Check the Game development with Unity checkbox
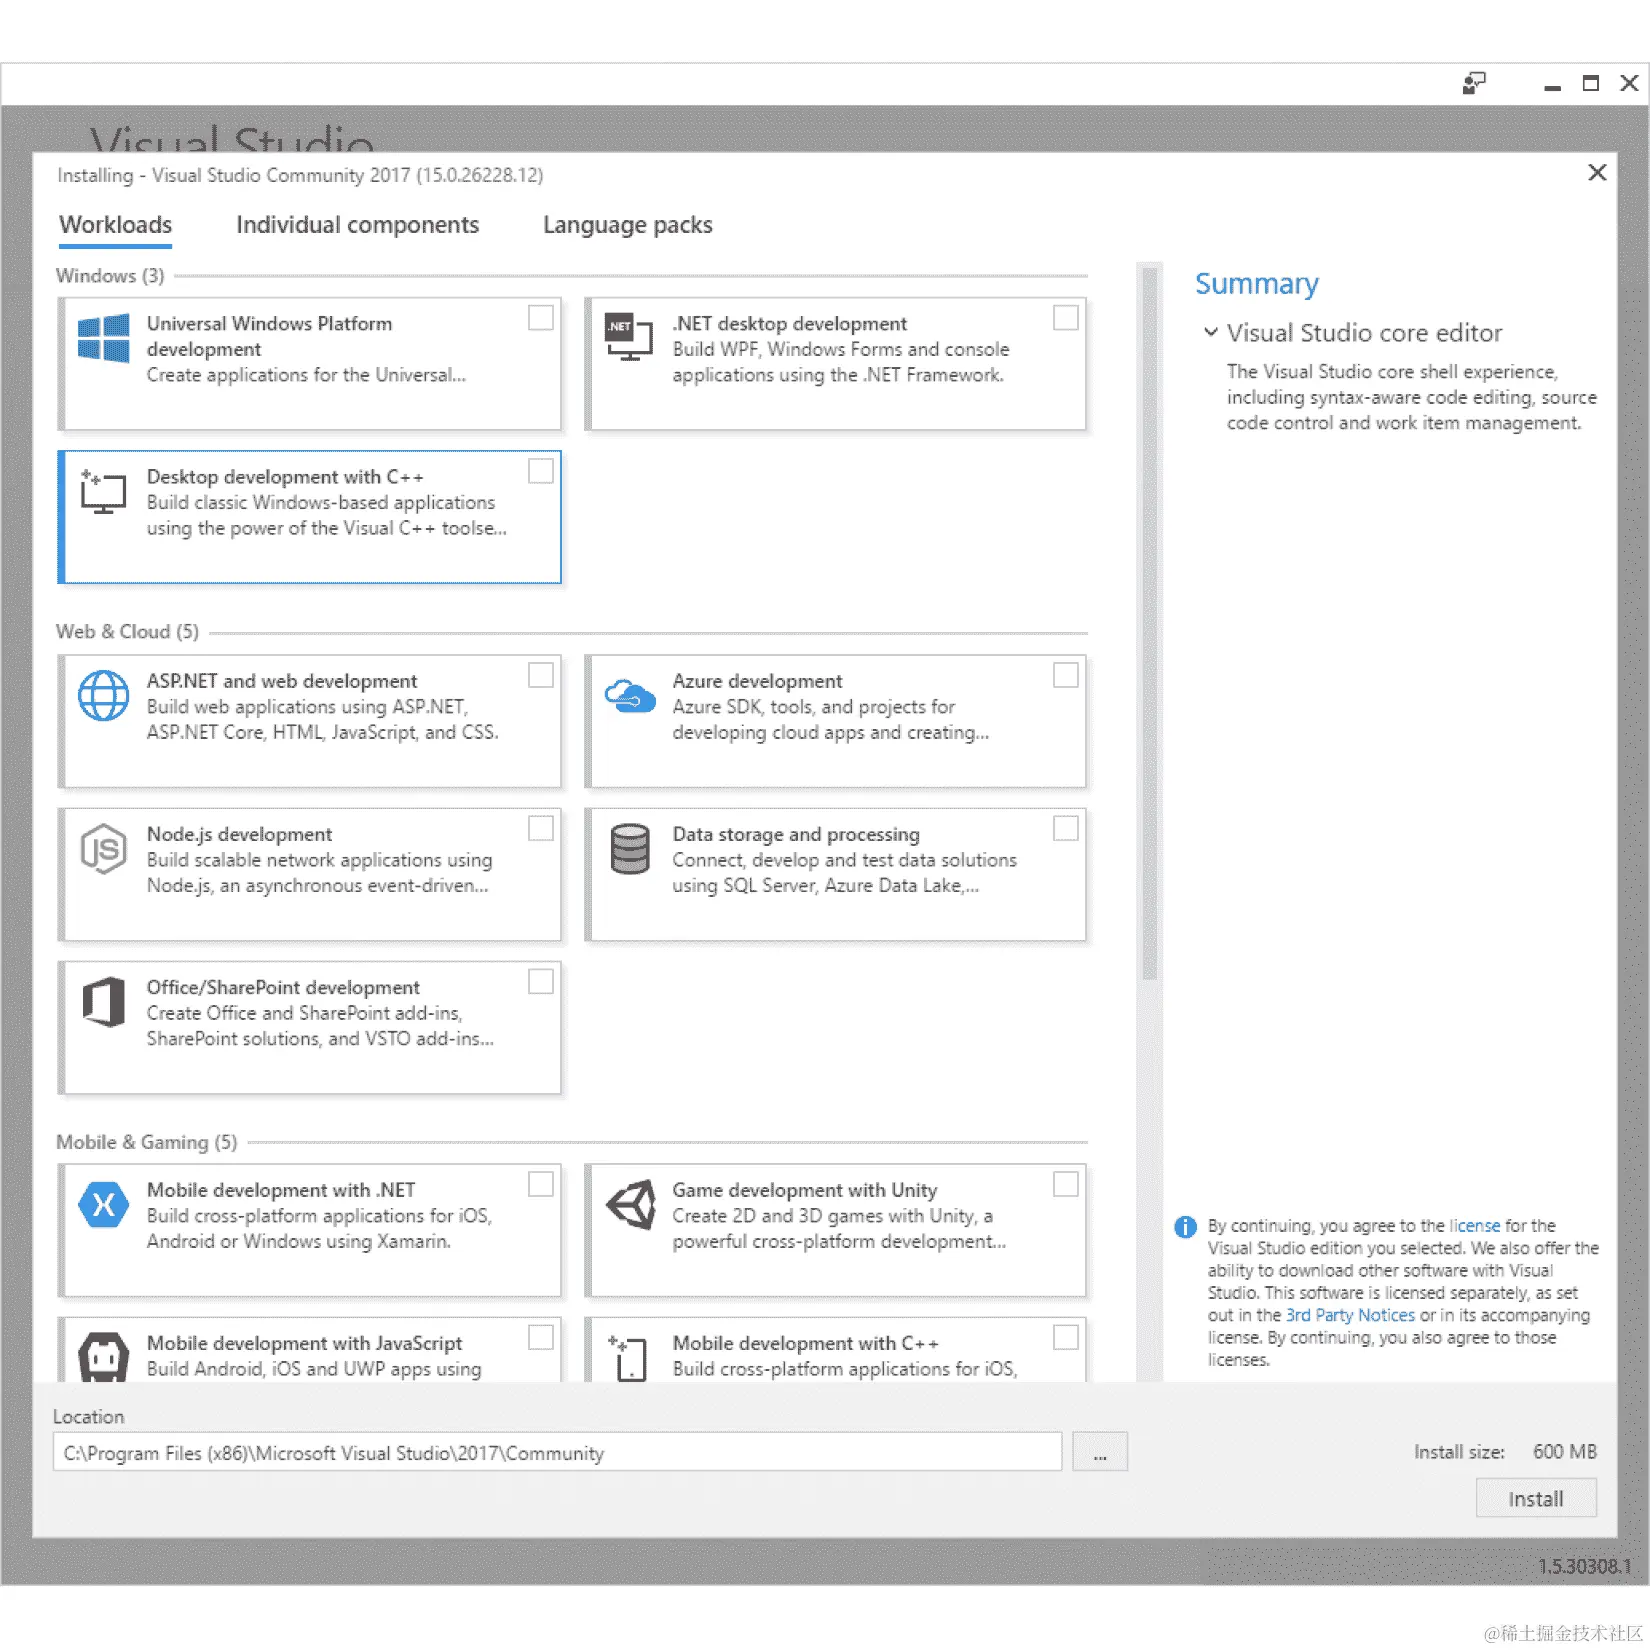 point(1066,1184)
